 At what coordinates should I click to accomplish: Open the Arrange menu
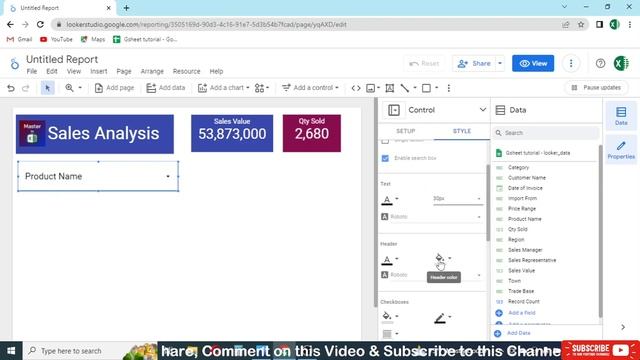coord(152,71)
